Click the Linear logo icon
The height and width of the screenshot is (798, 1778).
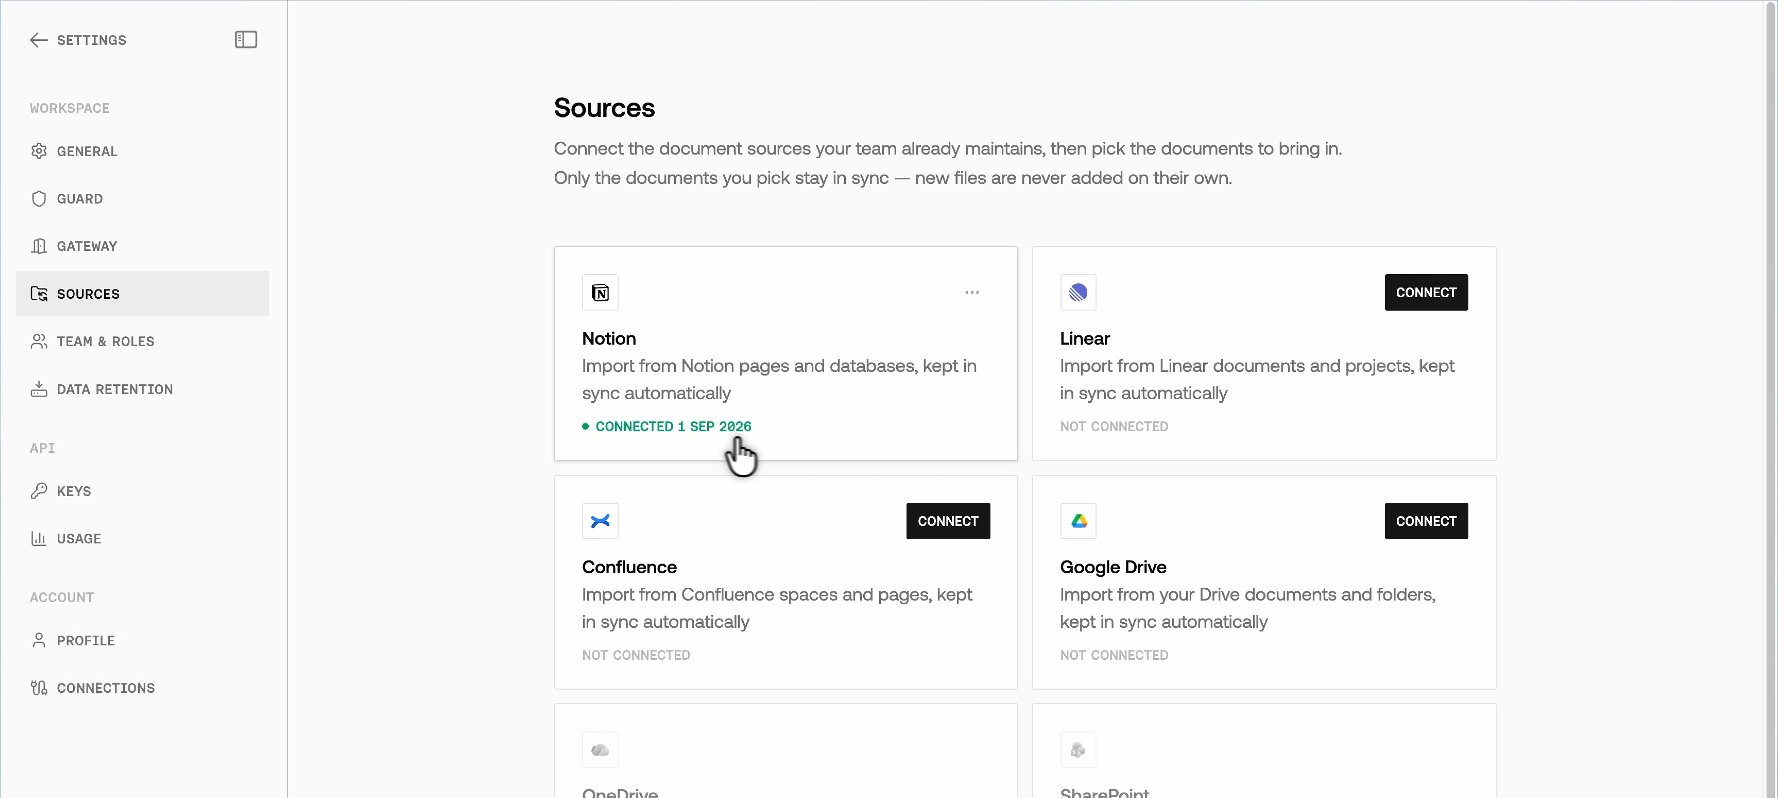click(x=1078, y=293)
